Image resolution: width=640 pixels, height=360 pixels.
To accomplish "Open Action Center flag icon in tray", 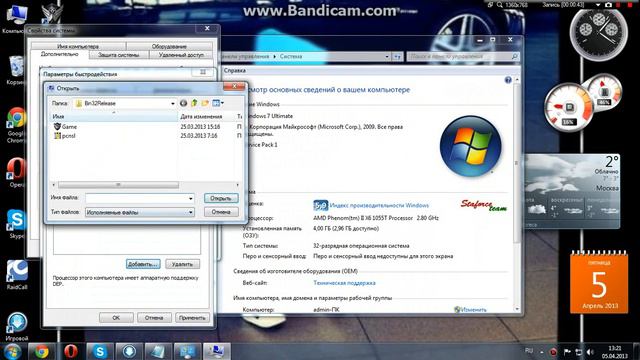I will tap(567, 352).
